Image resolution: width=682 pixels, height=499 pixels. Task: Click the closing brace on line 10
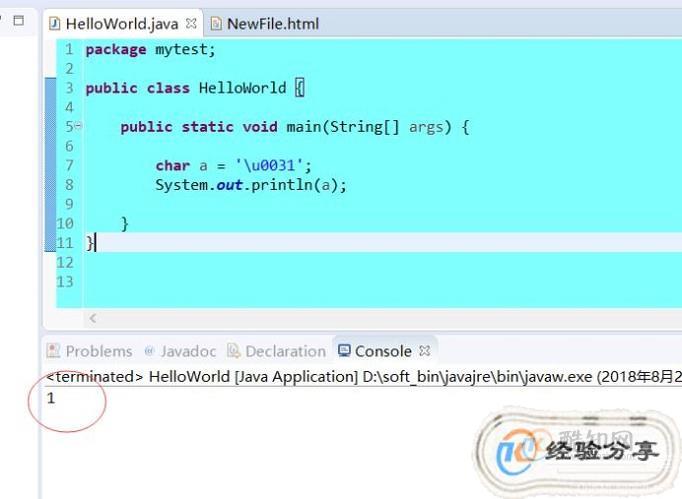click(x=125, y=224)
